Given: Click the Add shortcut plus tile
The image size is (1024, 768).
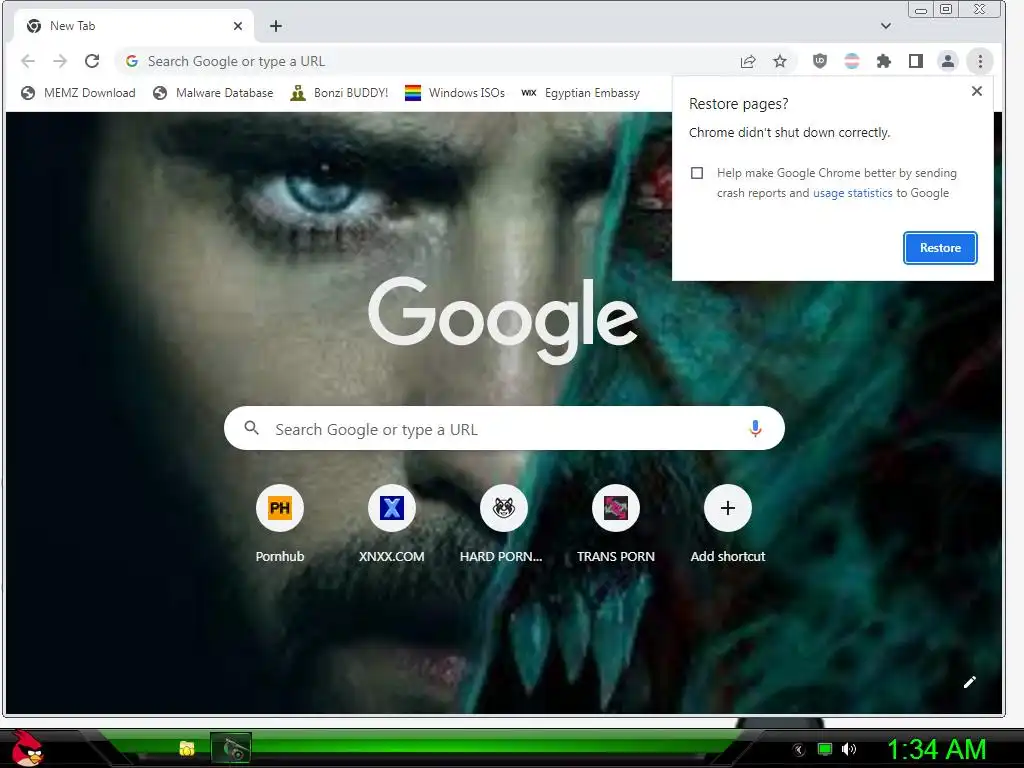Looking at the screenshot, I should (x=728, y=508).
